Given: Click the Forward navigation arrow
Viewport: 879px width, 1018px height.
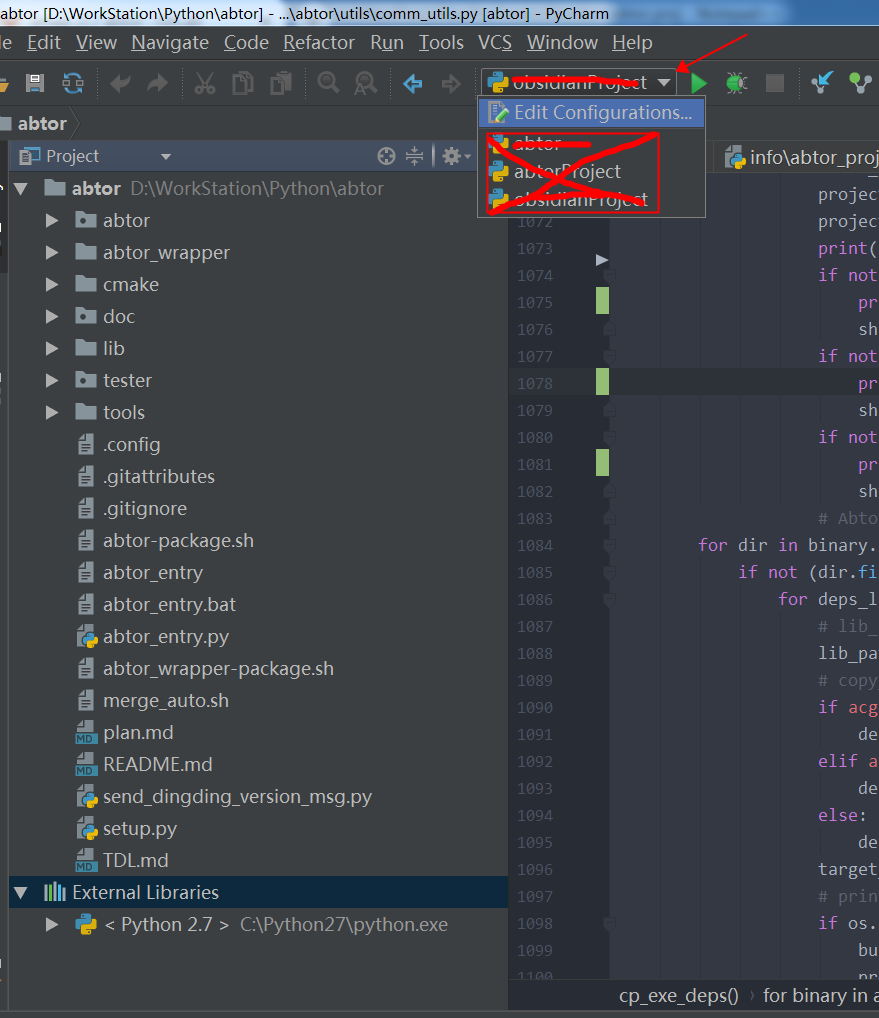Looking at the screenshot, I should (451, 83).
